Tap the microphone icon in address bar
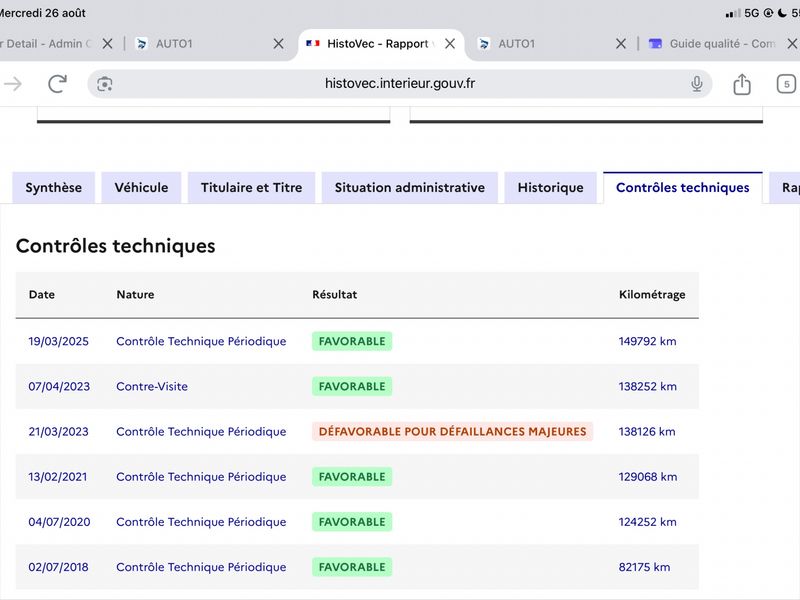The height and width of the screenshot is (600, 800). click(696, 84)
